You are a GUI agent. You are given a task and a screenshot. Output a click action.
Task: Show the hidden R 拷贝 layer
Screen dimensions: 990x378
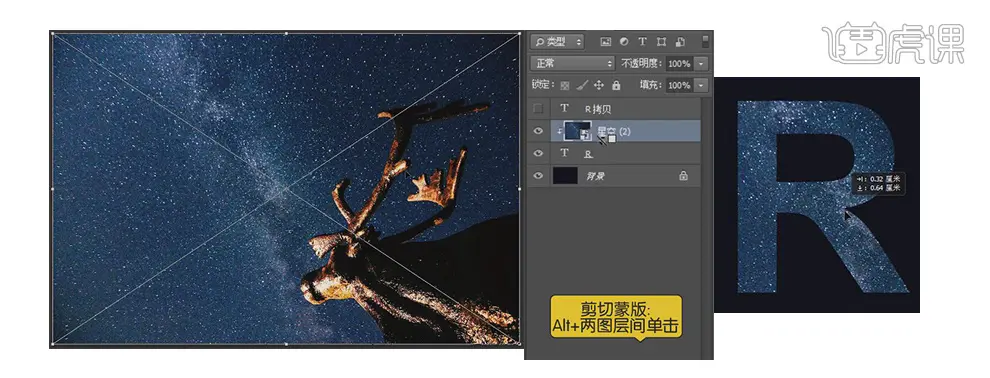tap(538, 109)
